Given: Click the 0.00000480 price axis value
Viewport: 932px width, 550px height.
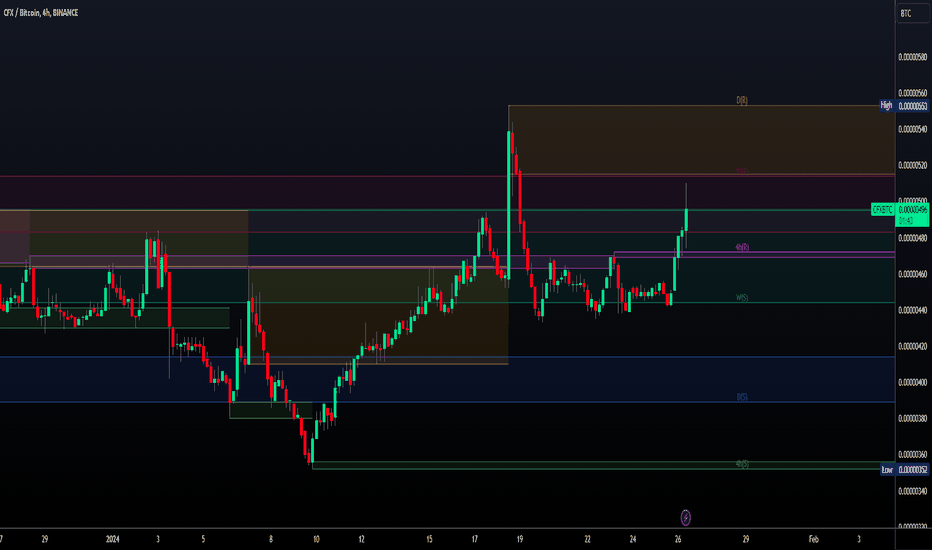Looking at the screenshot, I should click(x=912, y=238).
